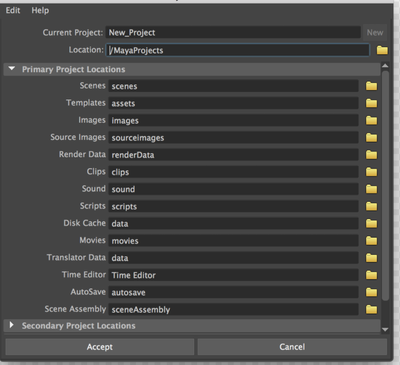
Task: Browse folder for Clips location
Action: (x=371, y=172)
